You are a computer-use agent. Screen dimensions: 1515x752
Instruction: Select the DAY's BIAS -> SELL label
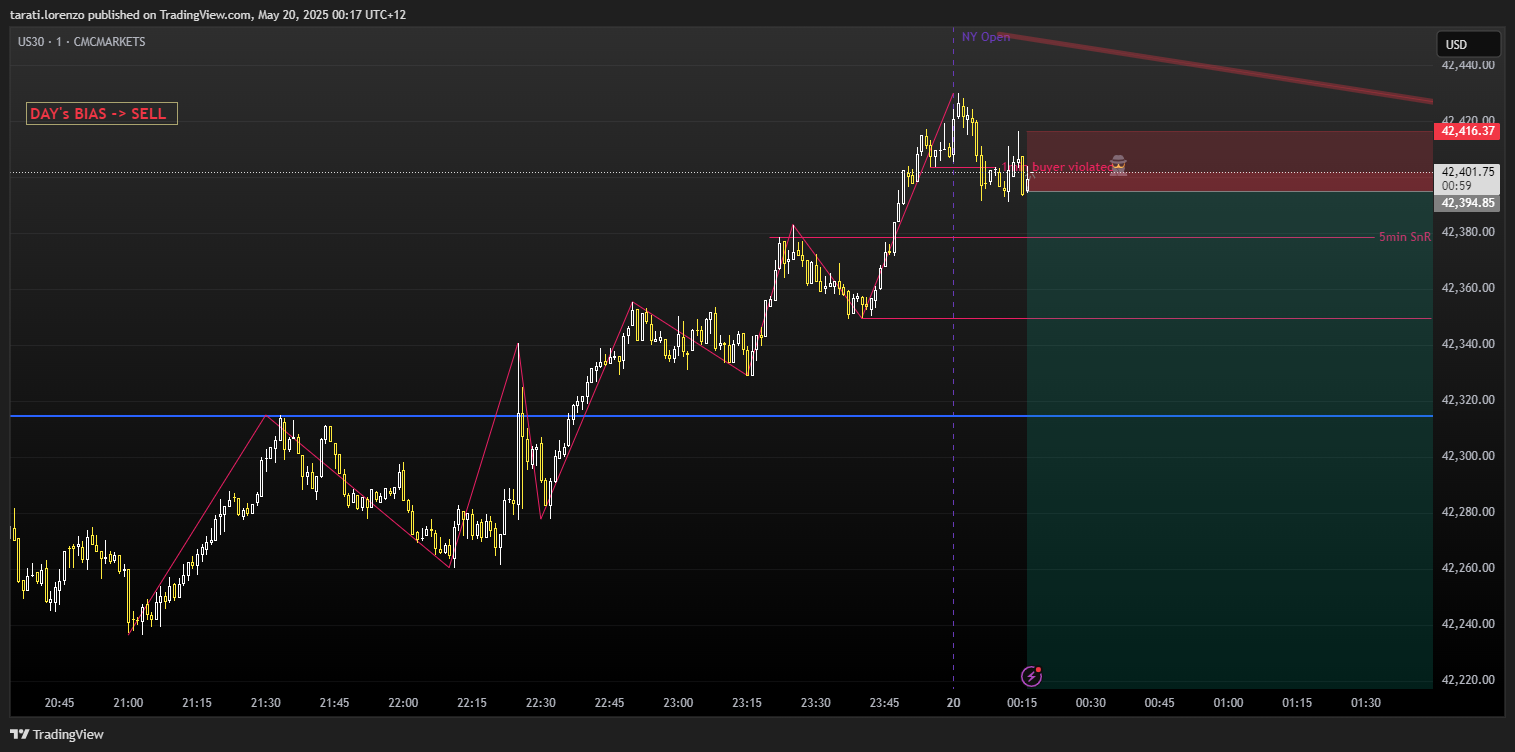[102, 114]
